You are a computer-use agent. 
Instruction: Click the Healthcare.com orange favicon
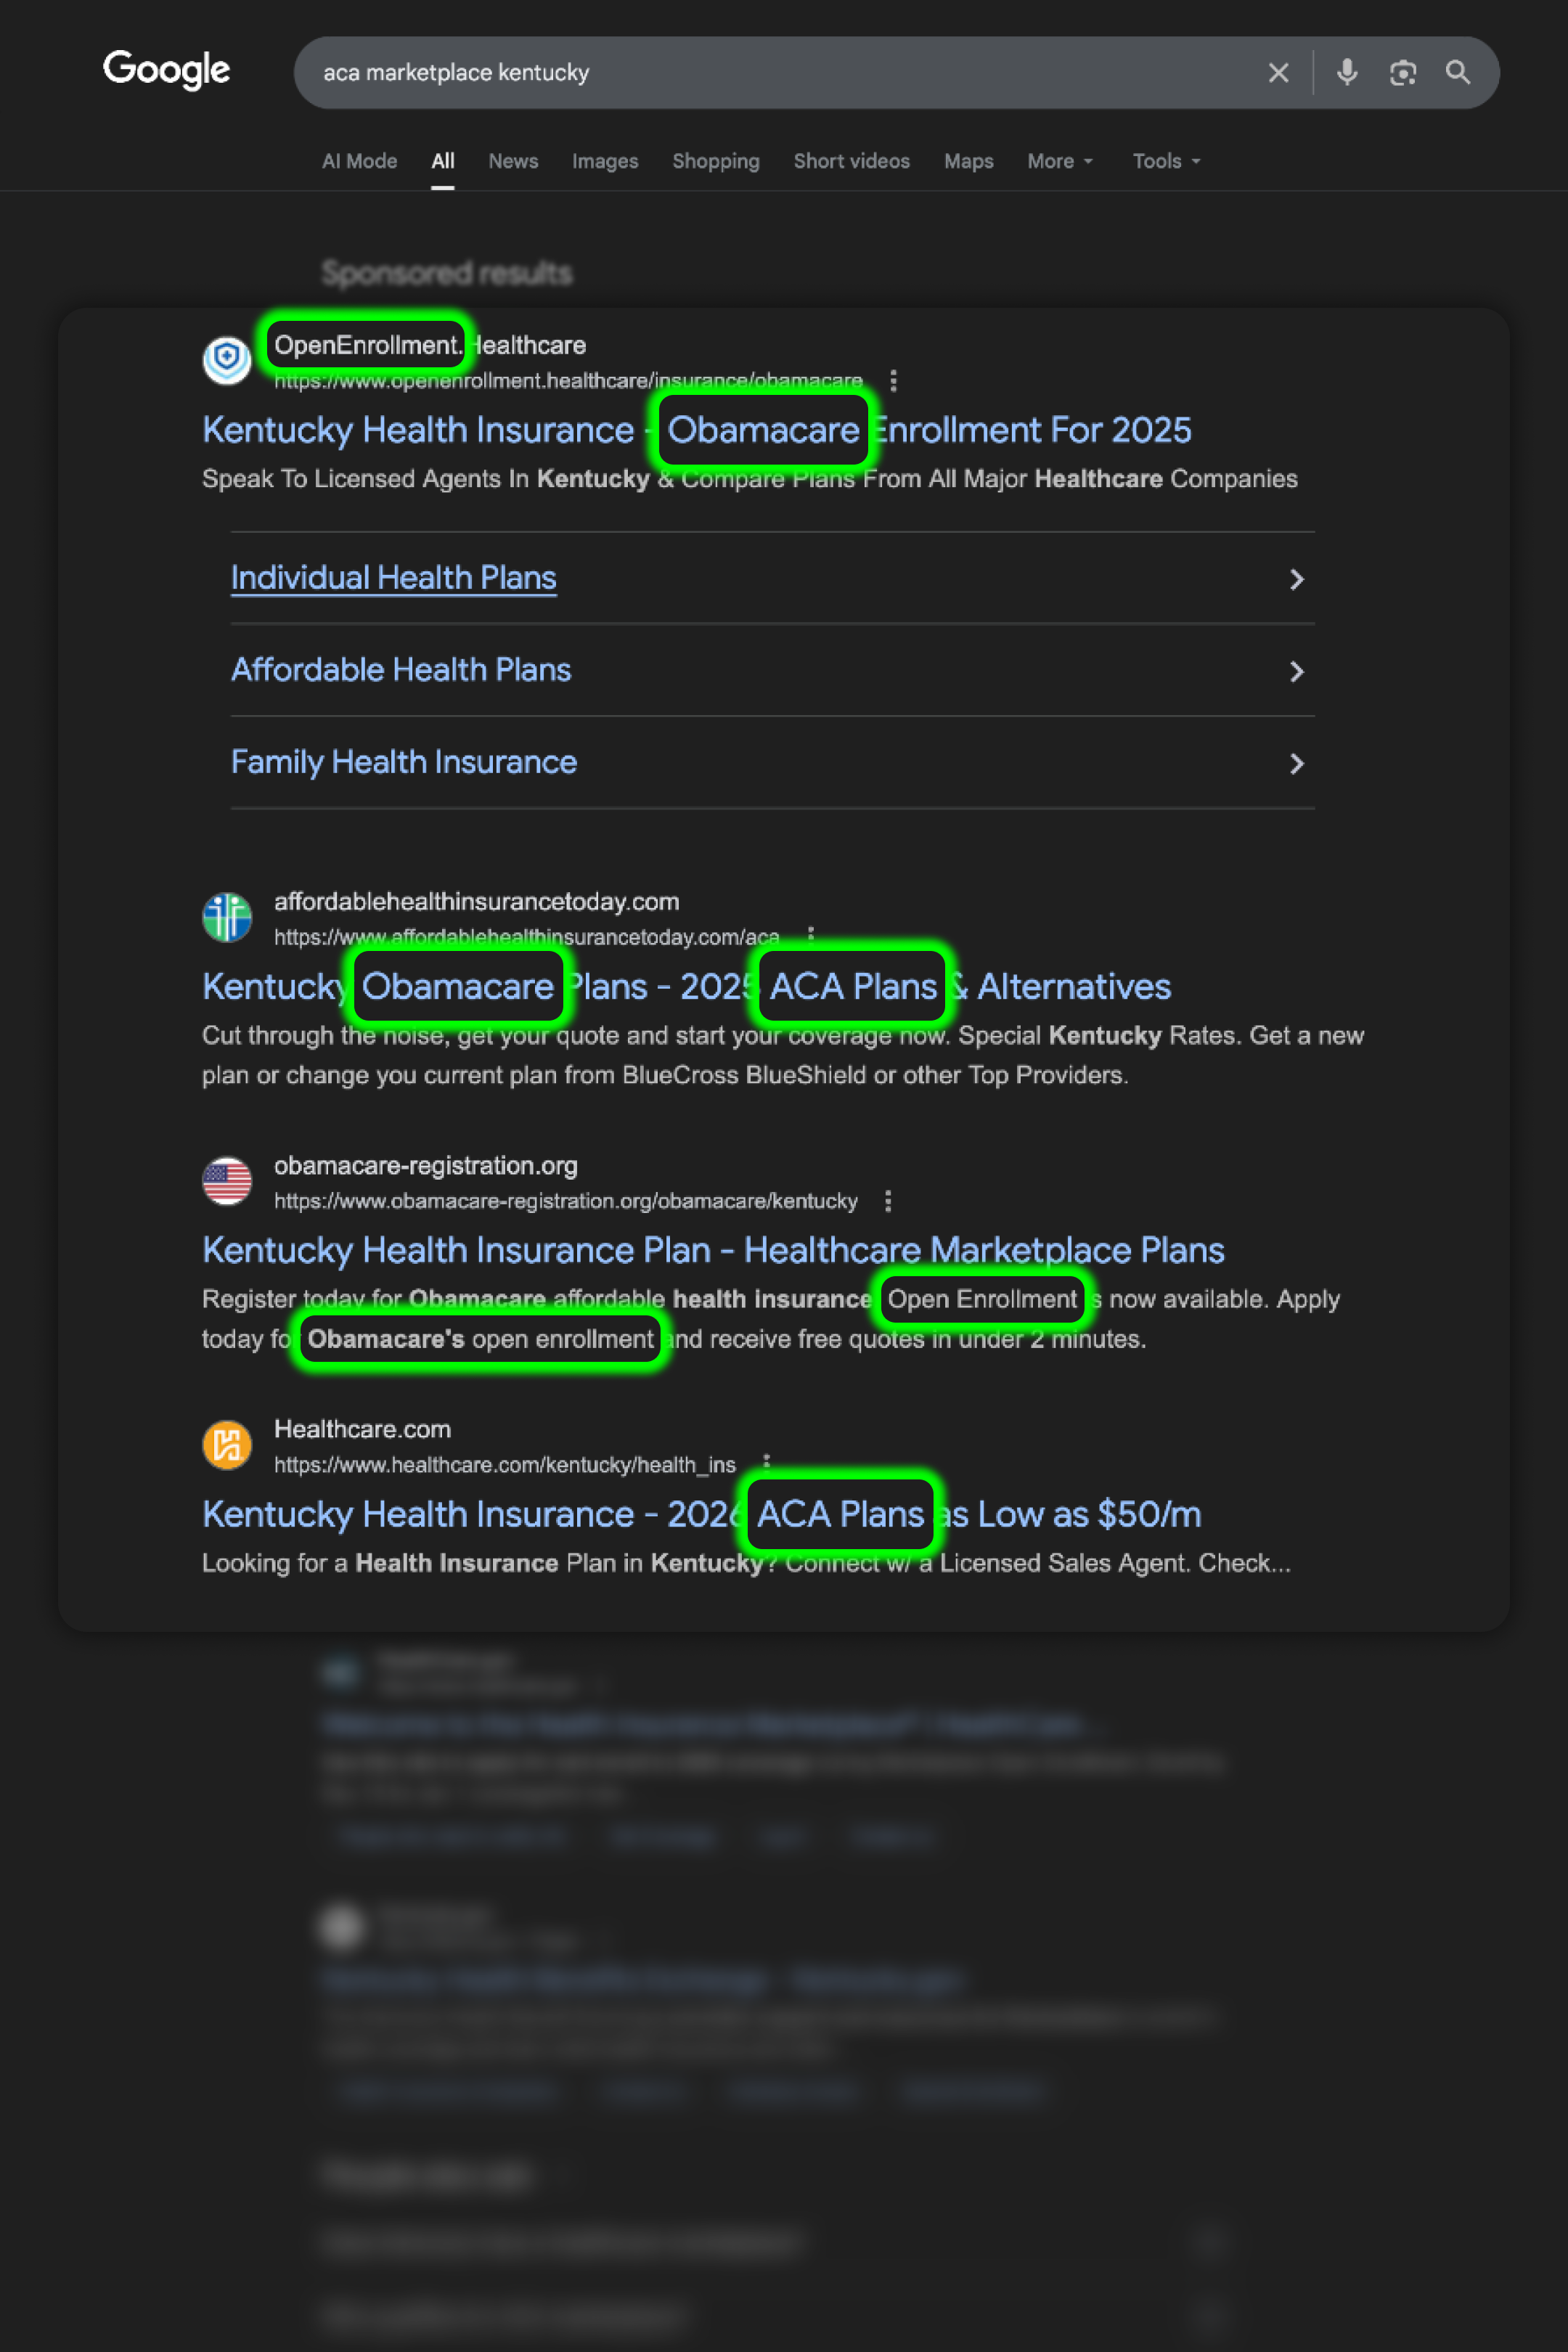point(227,1445)
